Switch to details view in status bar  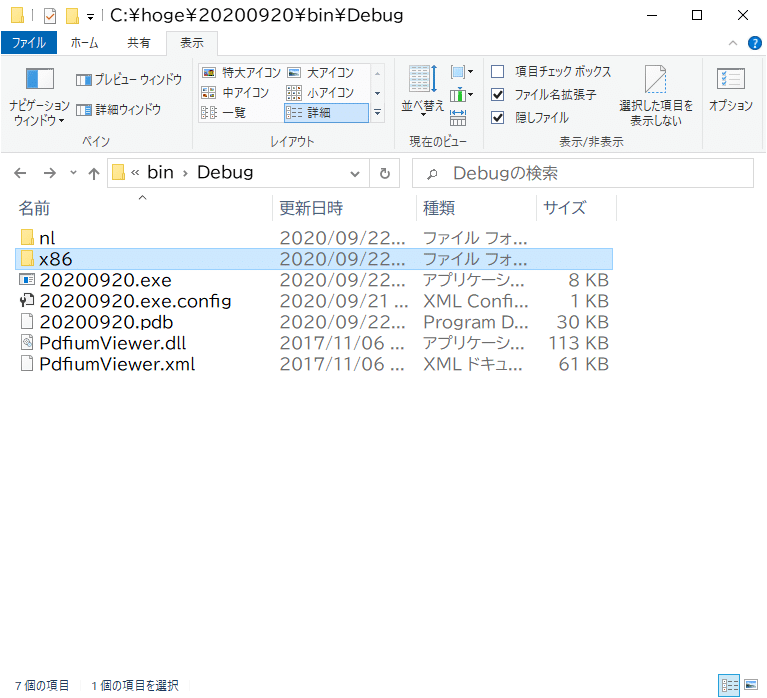(729, 685)
